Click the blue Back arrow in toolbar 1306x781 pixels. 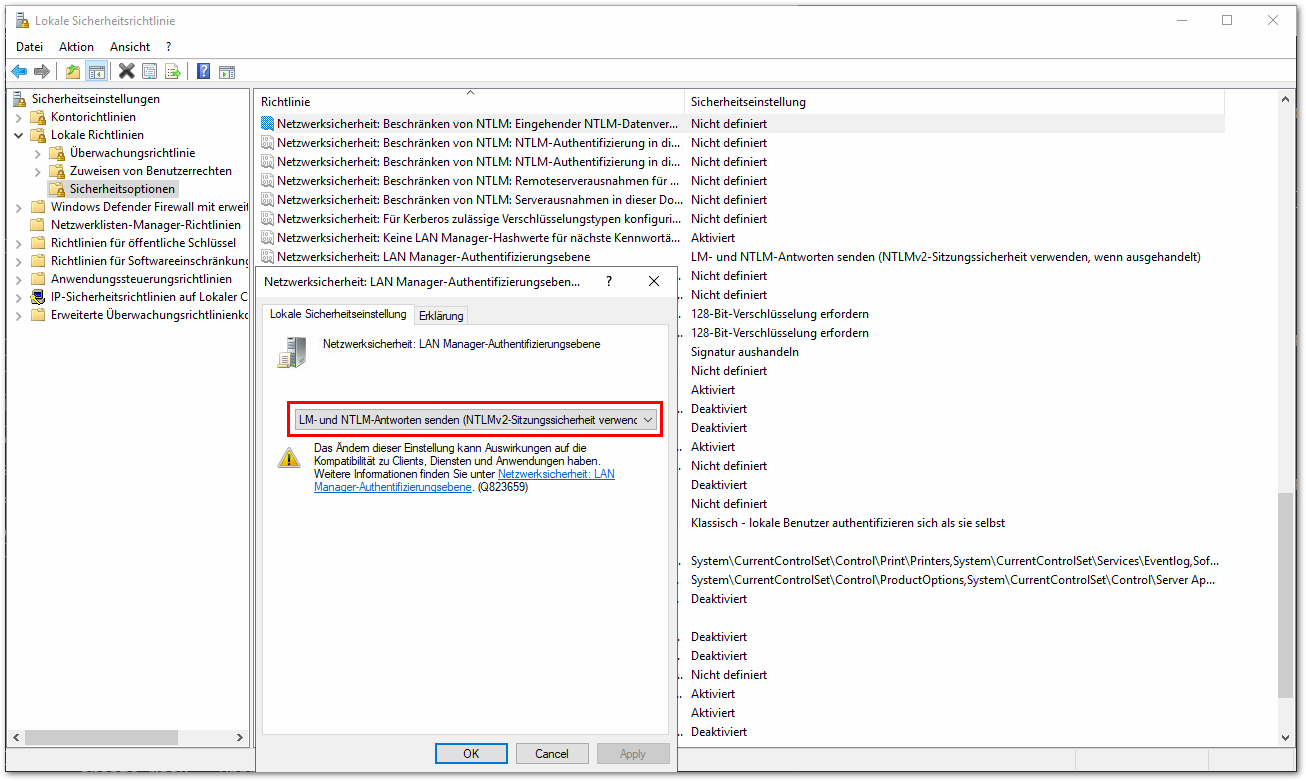[x=19, y=71]
